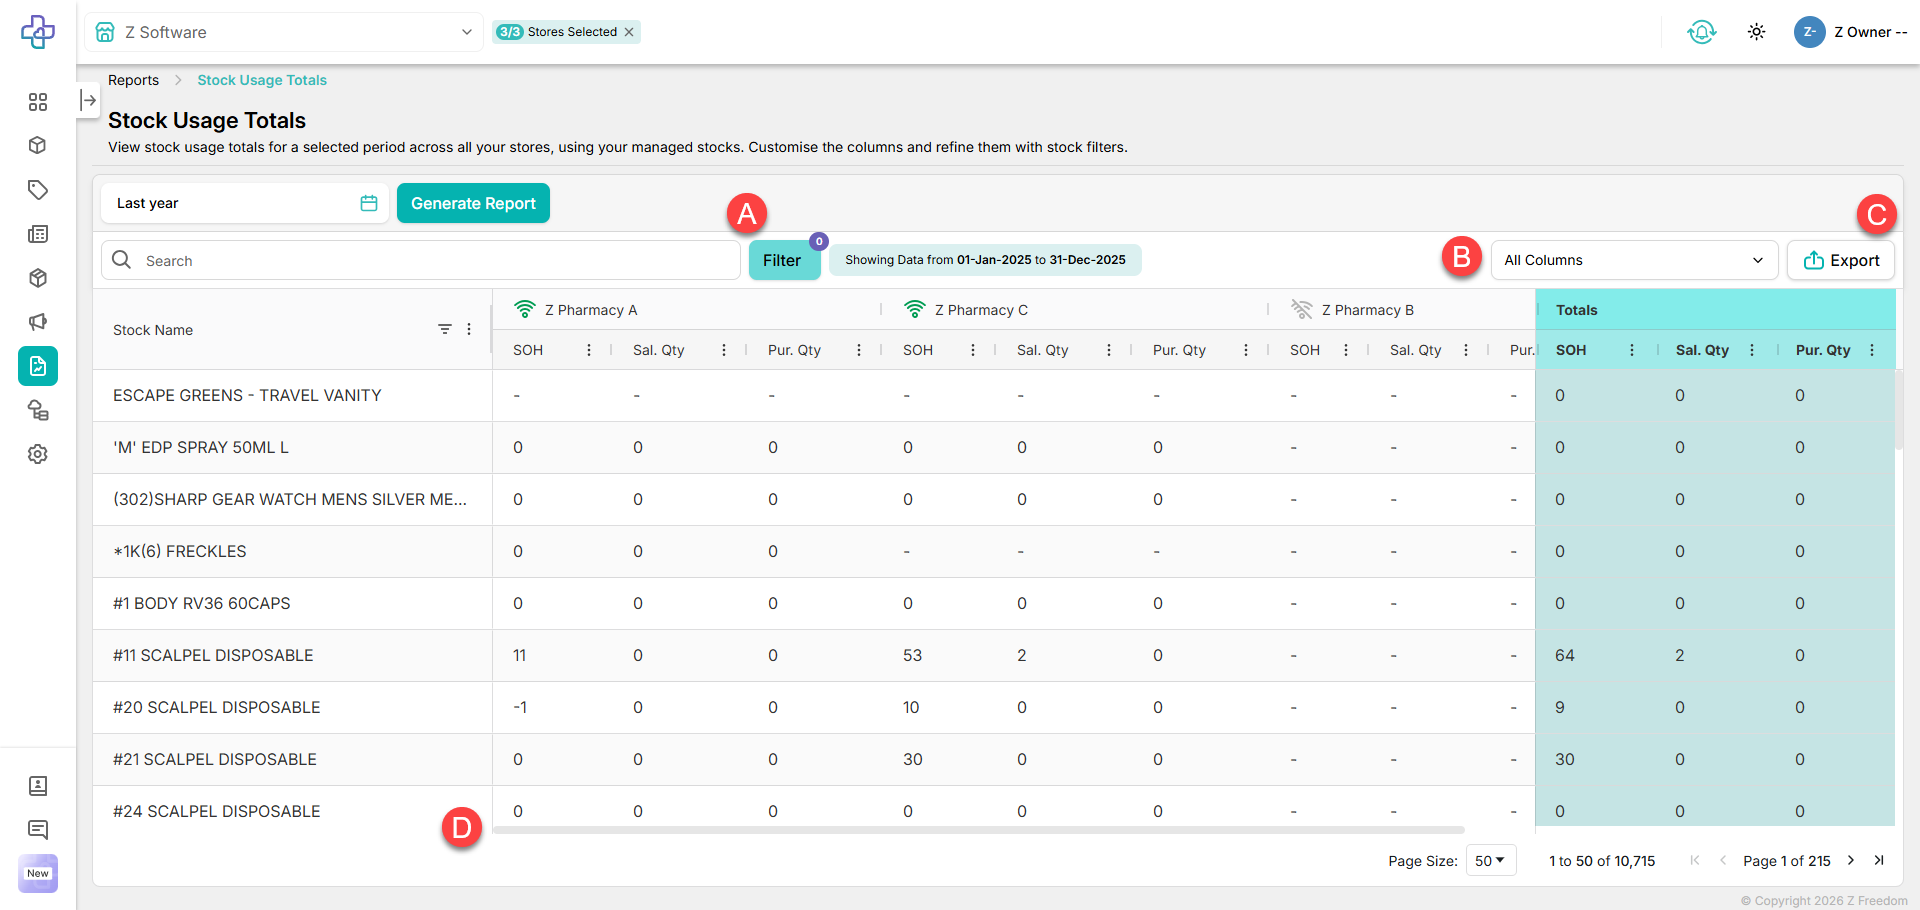Open the chat message icon in sidebar

38,829
